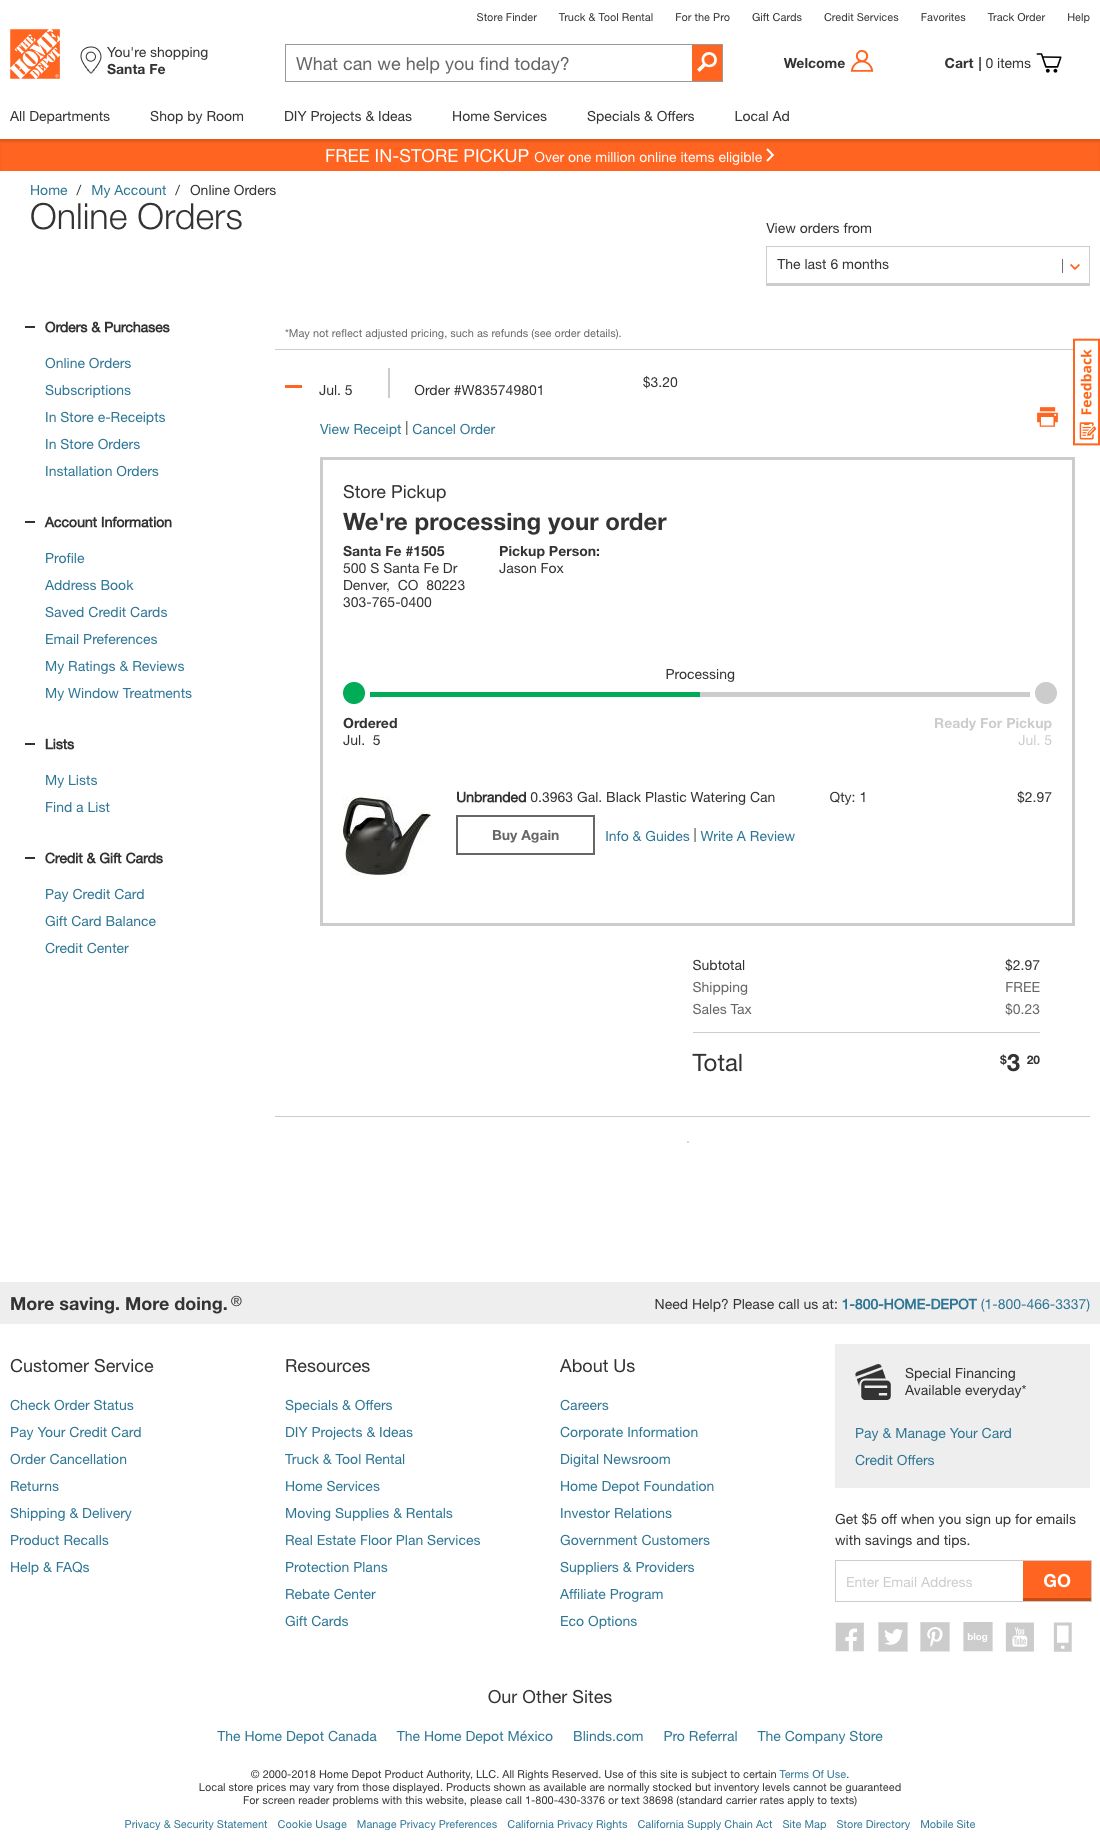Click the special financing credit card icon
The image size is (1100, 1843).
click(873, 1382)
